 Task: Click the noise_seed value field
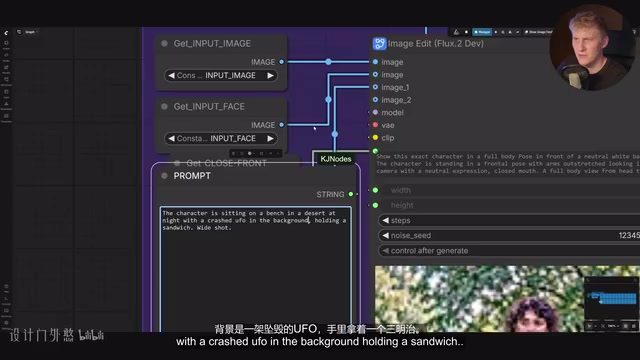coord(509,236)
